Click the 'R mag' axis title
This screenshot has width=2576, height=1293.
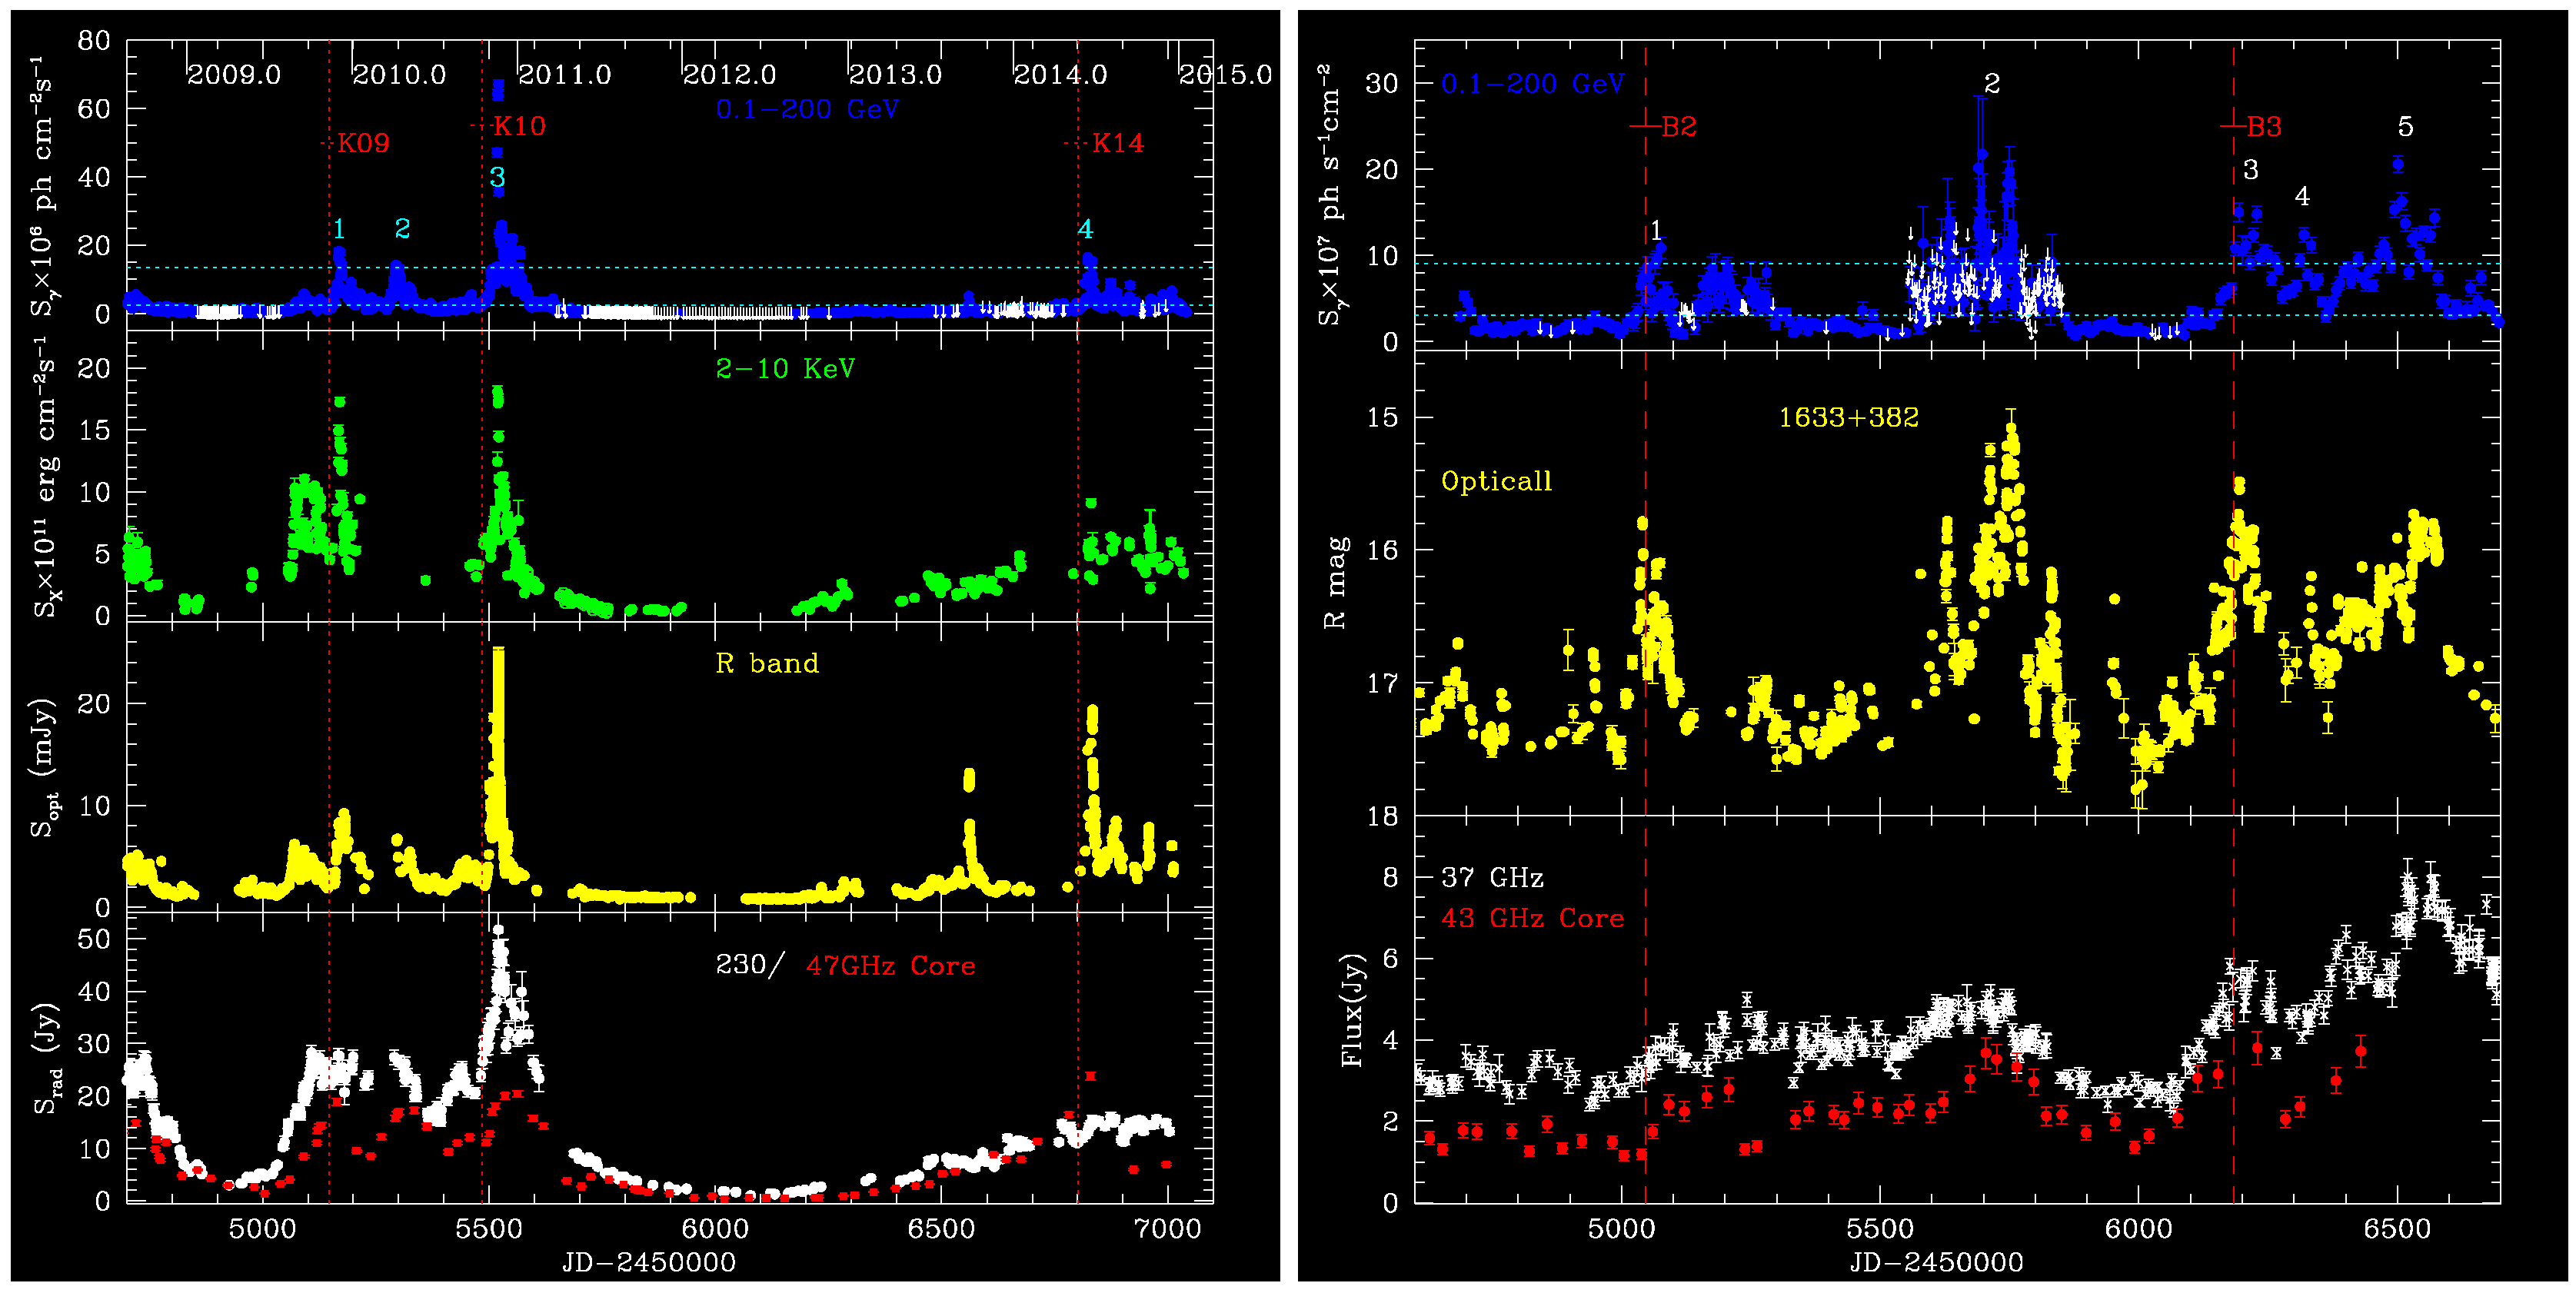point(1334,583)
